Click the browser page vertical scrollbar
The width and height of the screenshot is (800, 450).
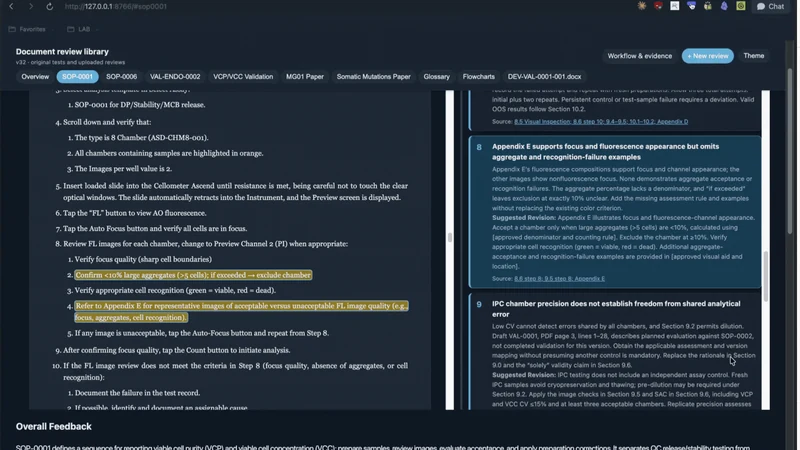click(x=790, y=151)
